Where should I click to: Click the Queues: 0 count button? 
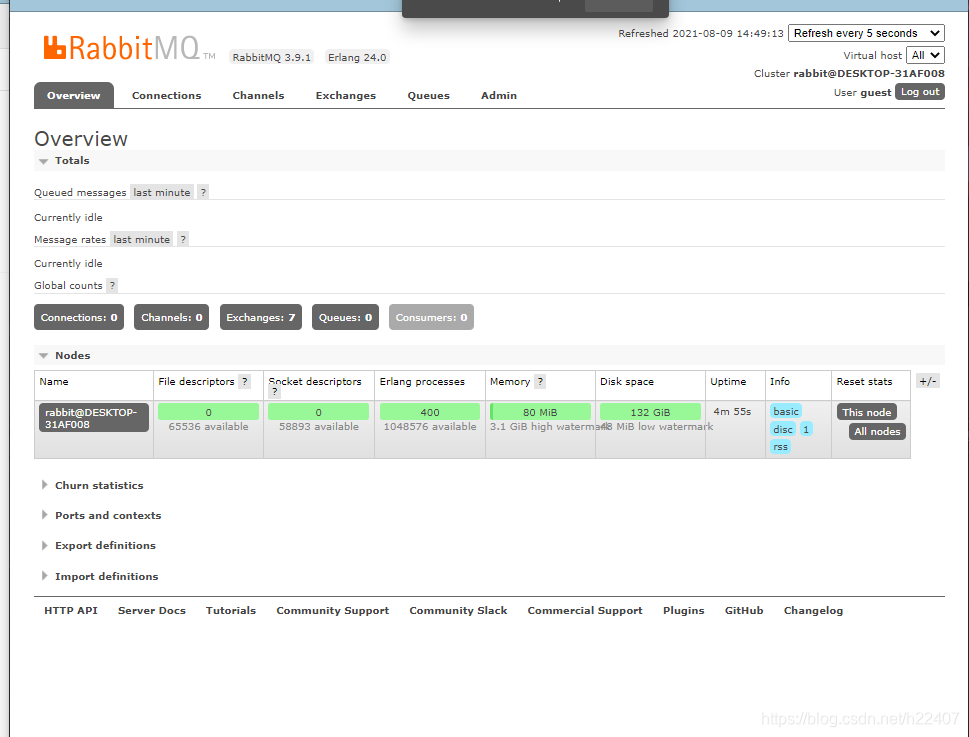(x=345, y=317)
